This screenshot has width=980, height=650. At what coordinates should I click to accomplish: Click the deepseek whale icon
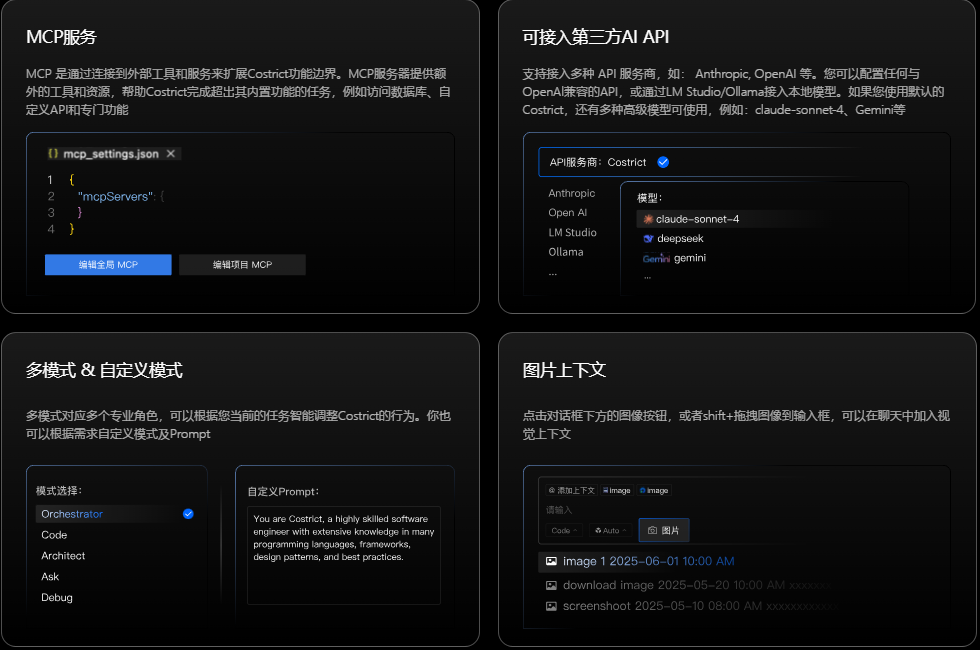click(x=648, y=239)
